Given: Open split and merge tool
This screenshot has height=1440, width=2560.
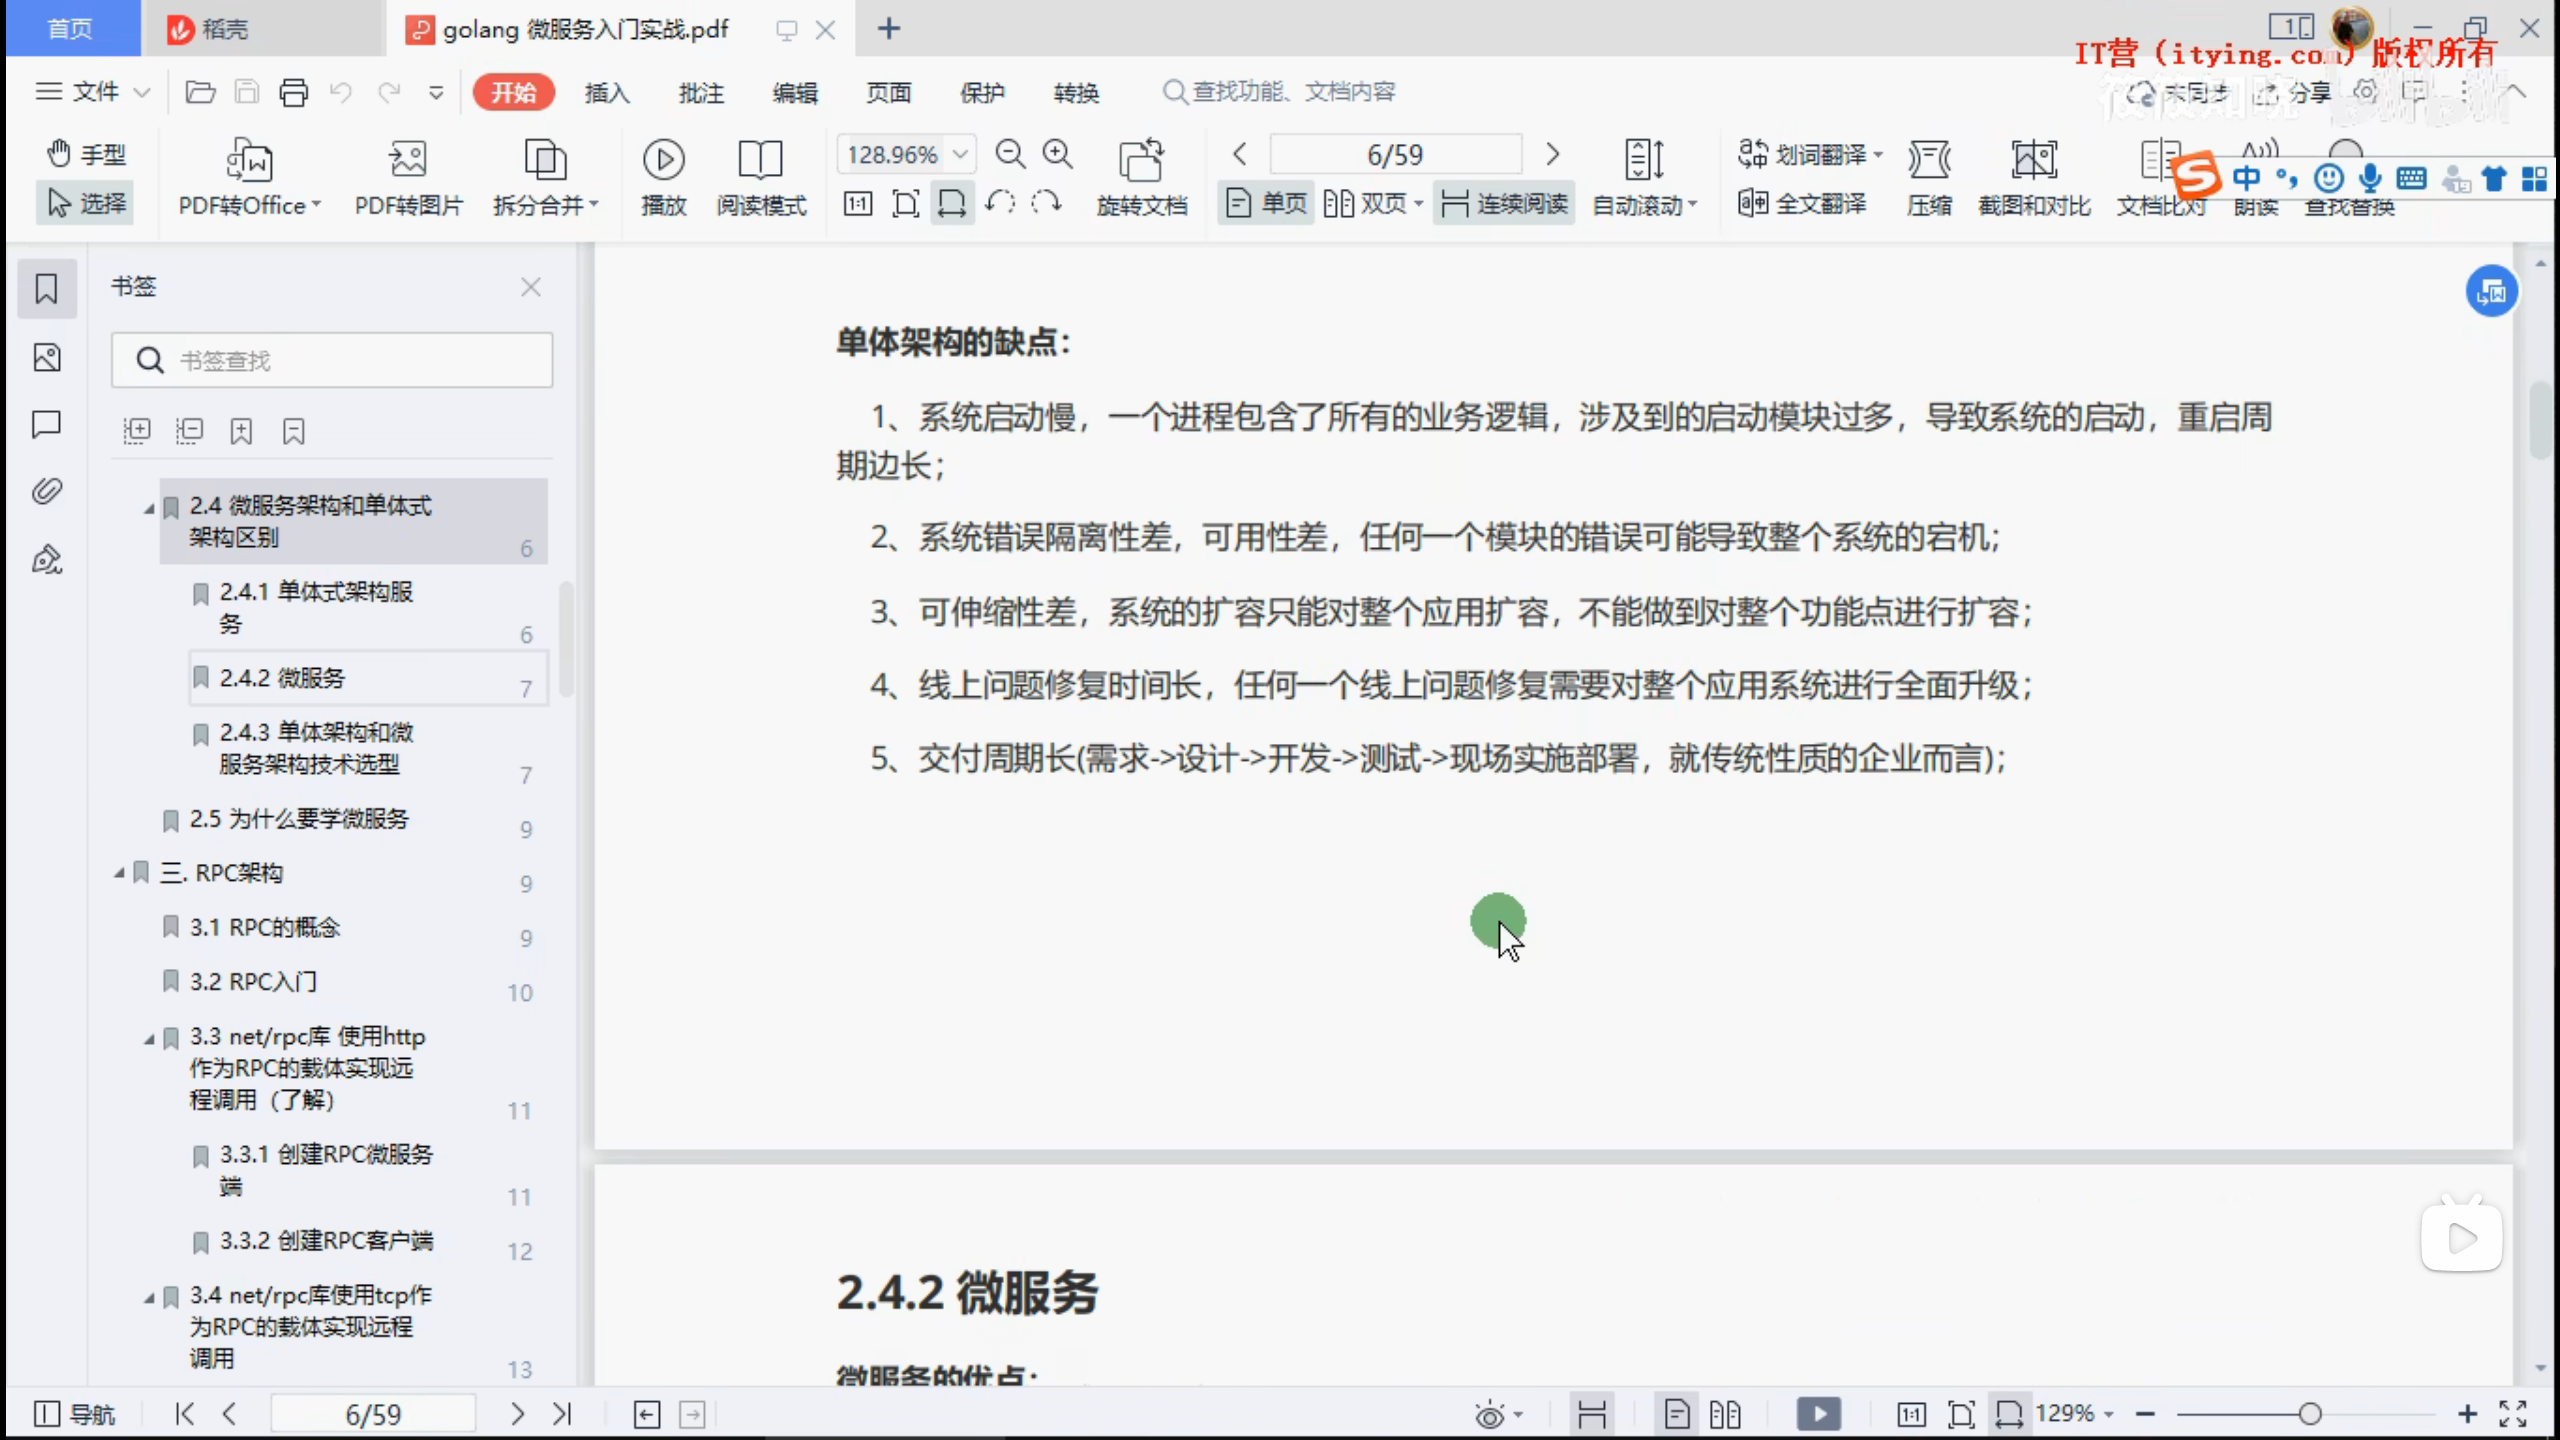Looking at the screenshot, I should coord(545,177).
